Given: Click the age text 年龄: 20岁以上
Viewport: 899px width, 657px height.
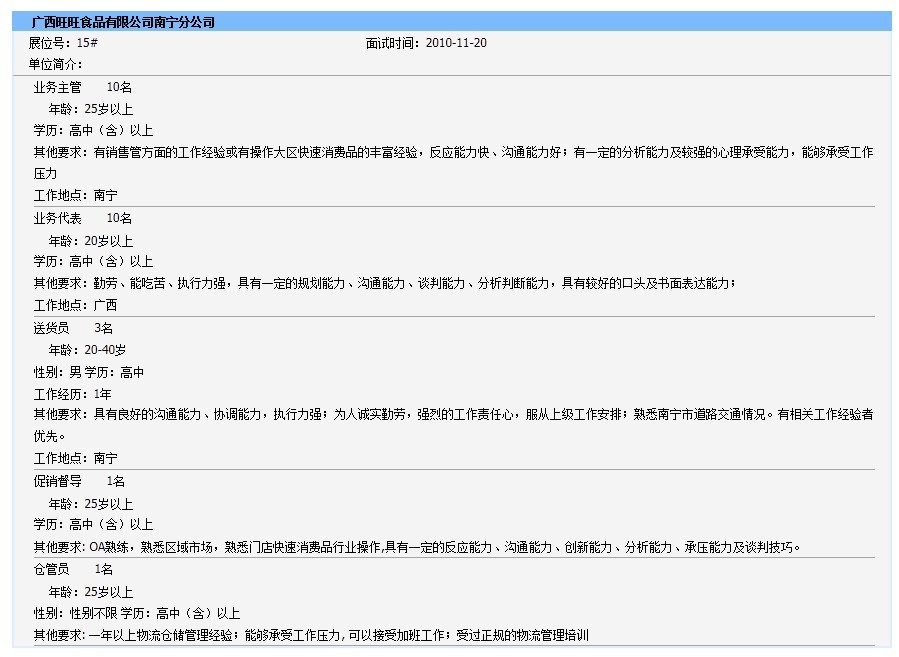Looking at the screenshot, I should (x=91, y=241).
